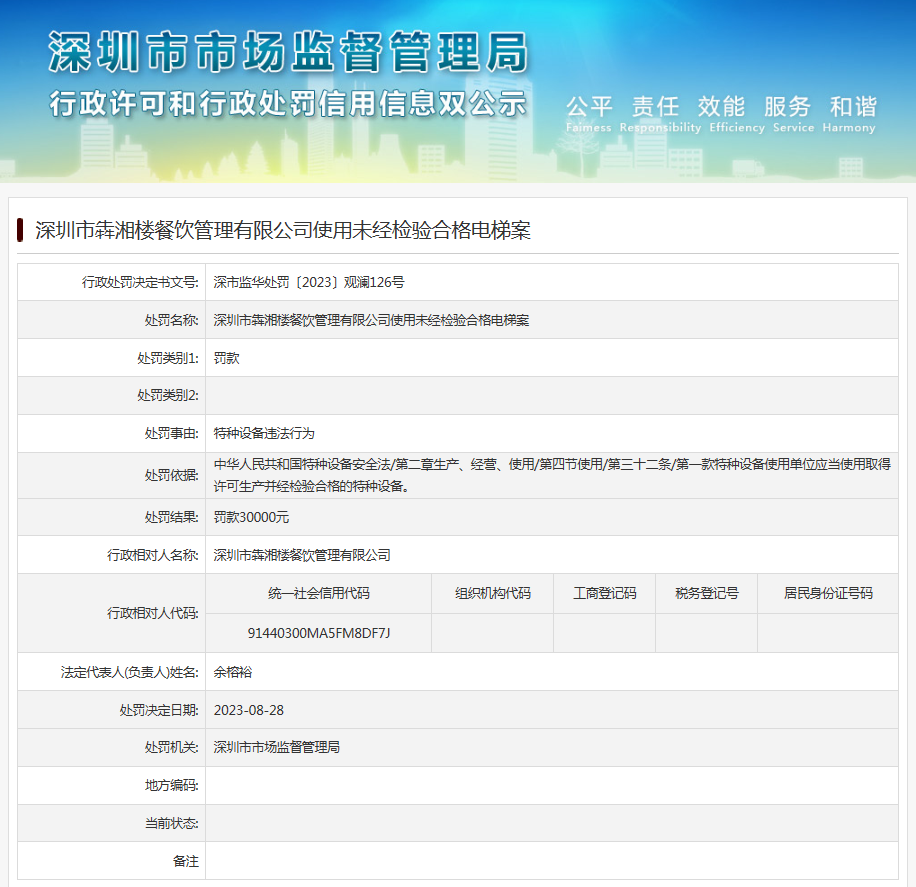Click the 责任 Responsibility slogan text

[660, 114]
